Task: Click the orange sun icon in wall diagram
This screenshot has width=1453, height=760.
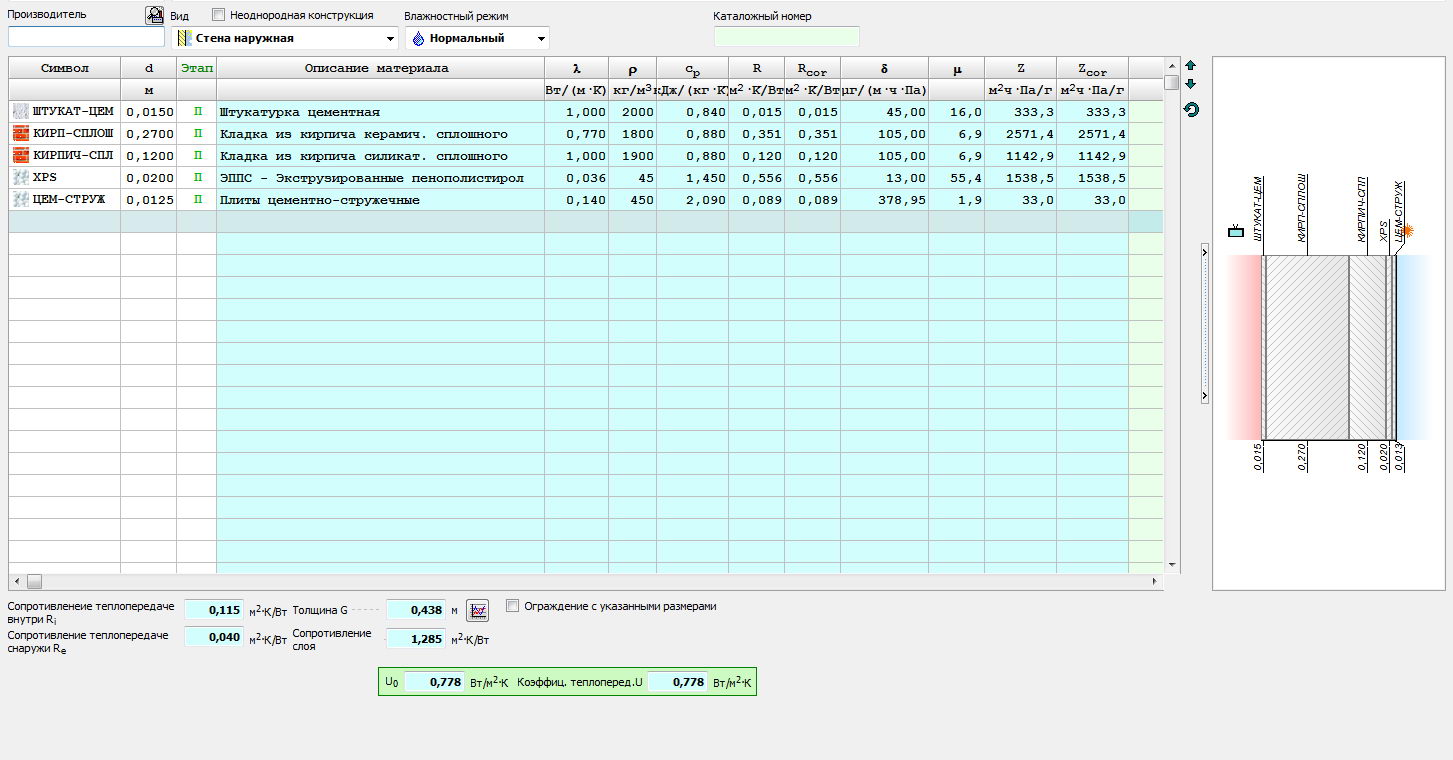Action: pyautogui.click(x=1407, y=231)
